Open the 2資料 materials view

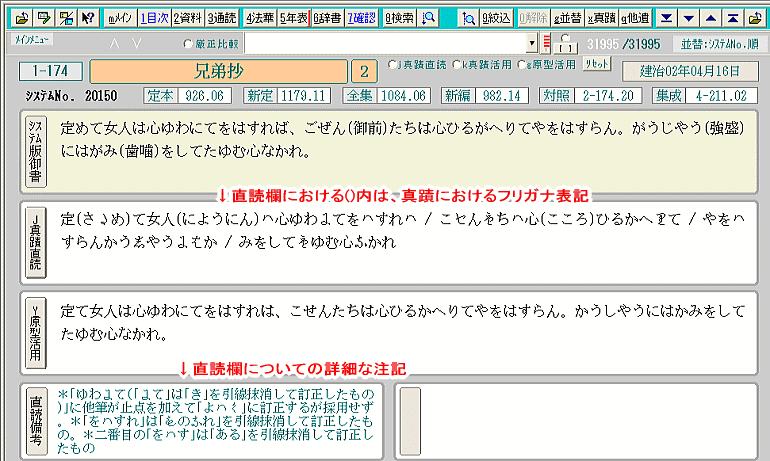pyautogui.click(x=188, y=18)
